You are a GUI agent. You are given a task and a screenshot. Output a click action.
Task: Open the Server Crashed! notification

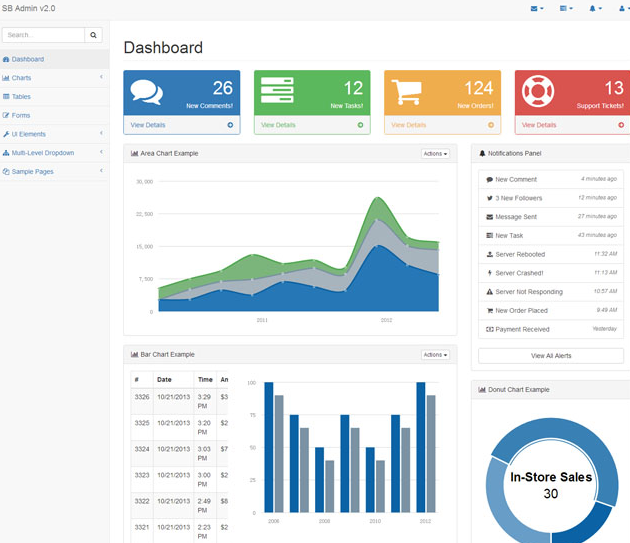tap(551, 273)
